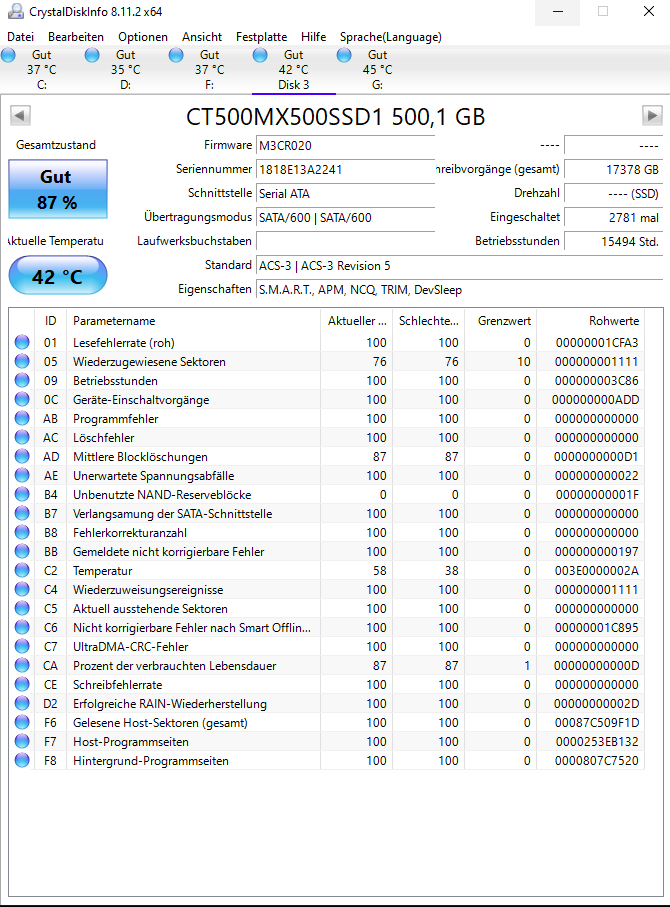
Task: Switch to drive C: tab
Action: point(42,70)
